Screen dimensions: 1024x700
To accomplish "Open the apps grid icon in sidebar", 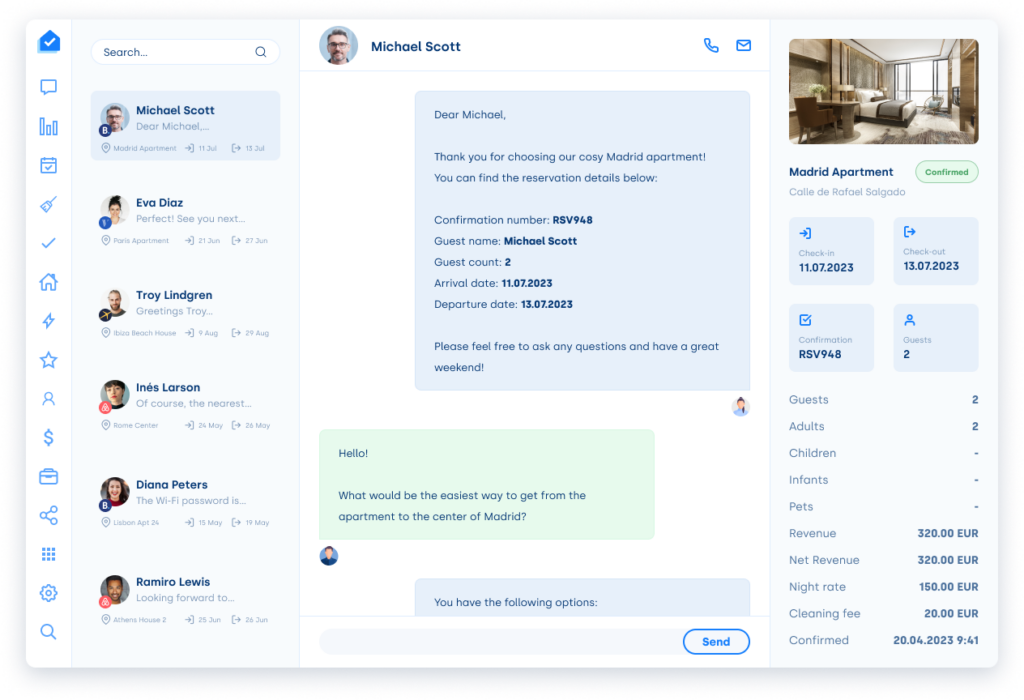I will [47, 554].
